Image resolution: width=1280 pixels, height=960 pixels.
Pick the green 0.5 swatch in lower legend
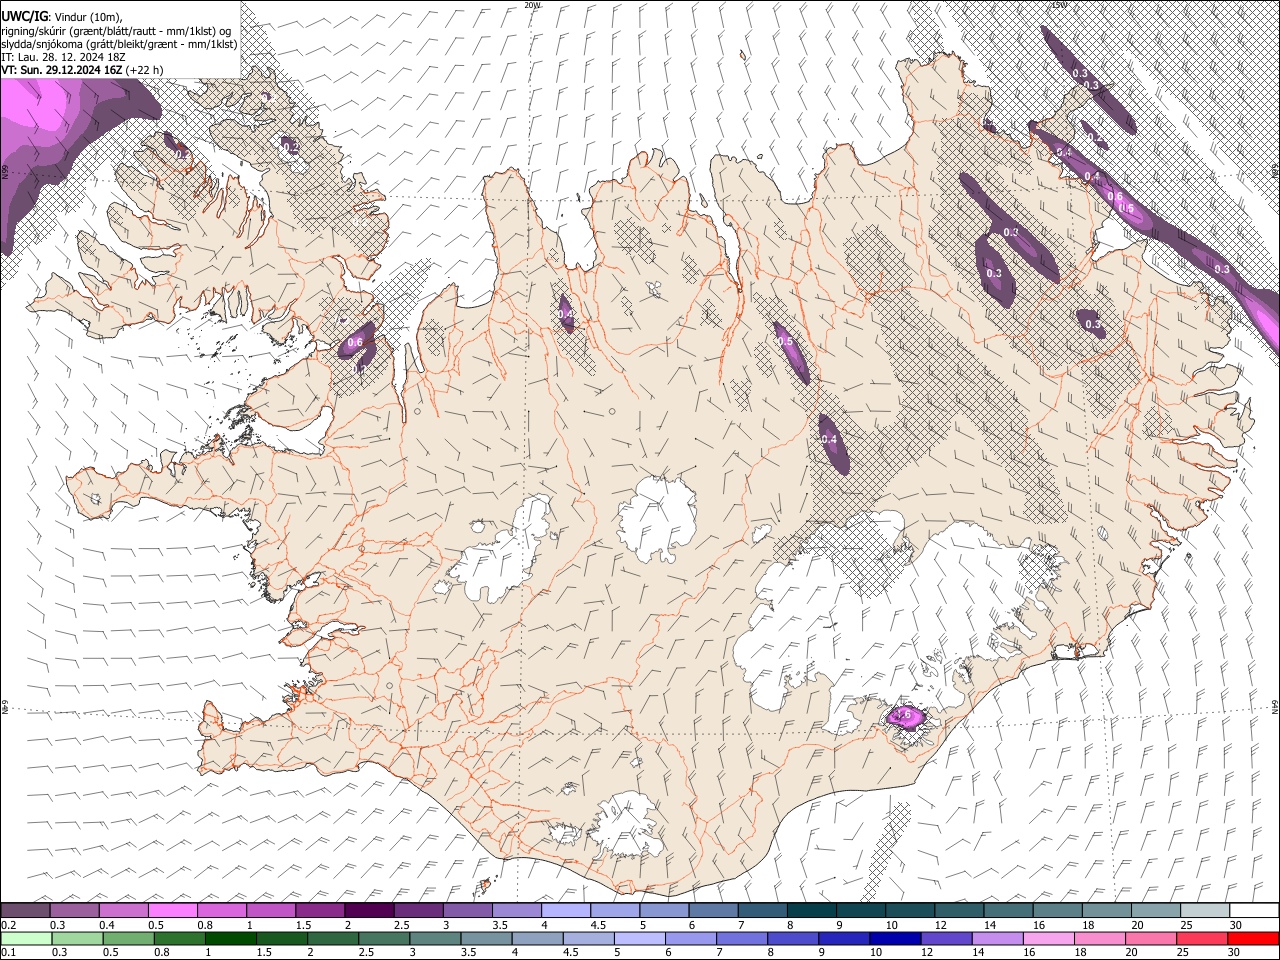click(128, 939)
